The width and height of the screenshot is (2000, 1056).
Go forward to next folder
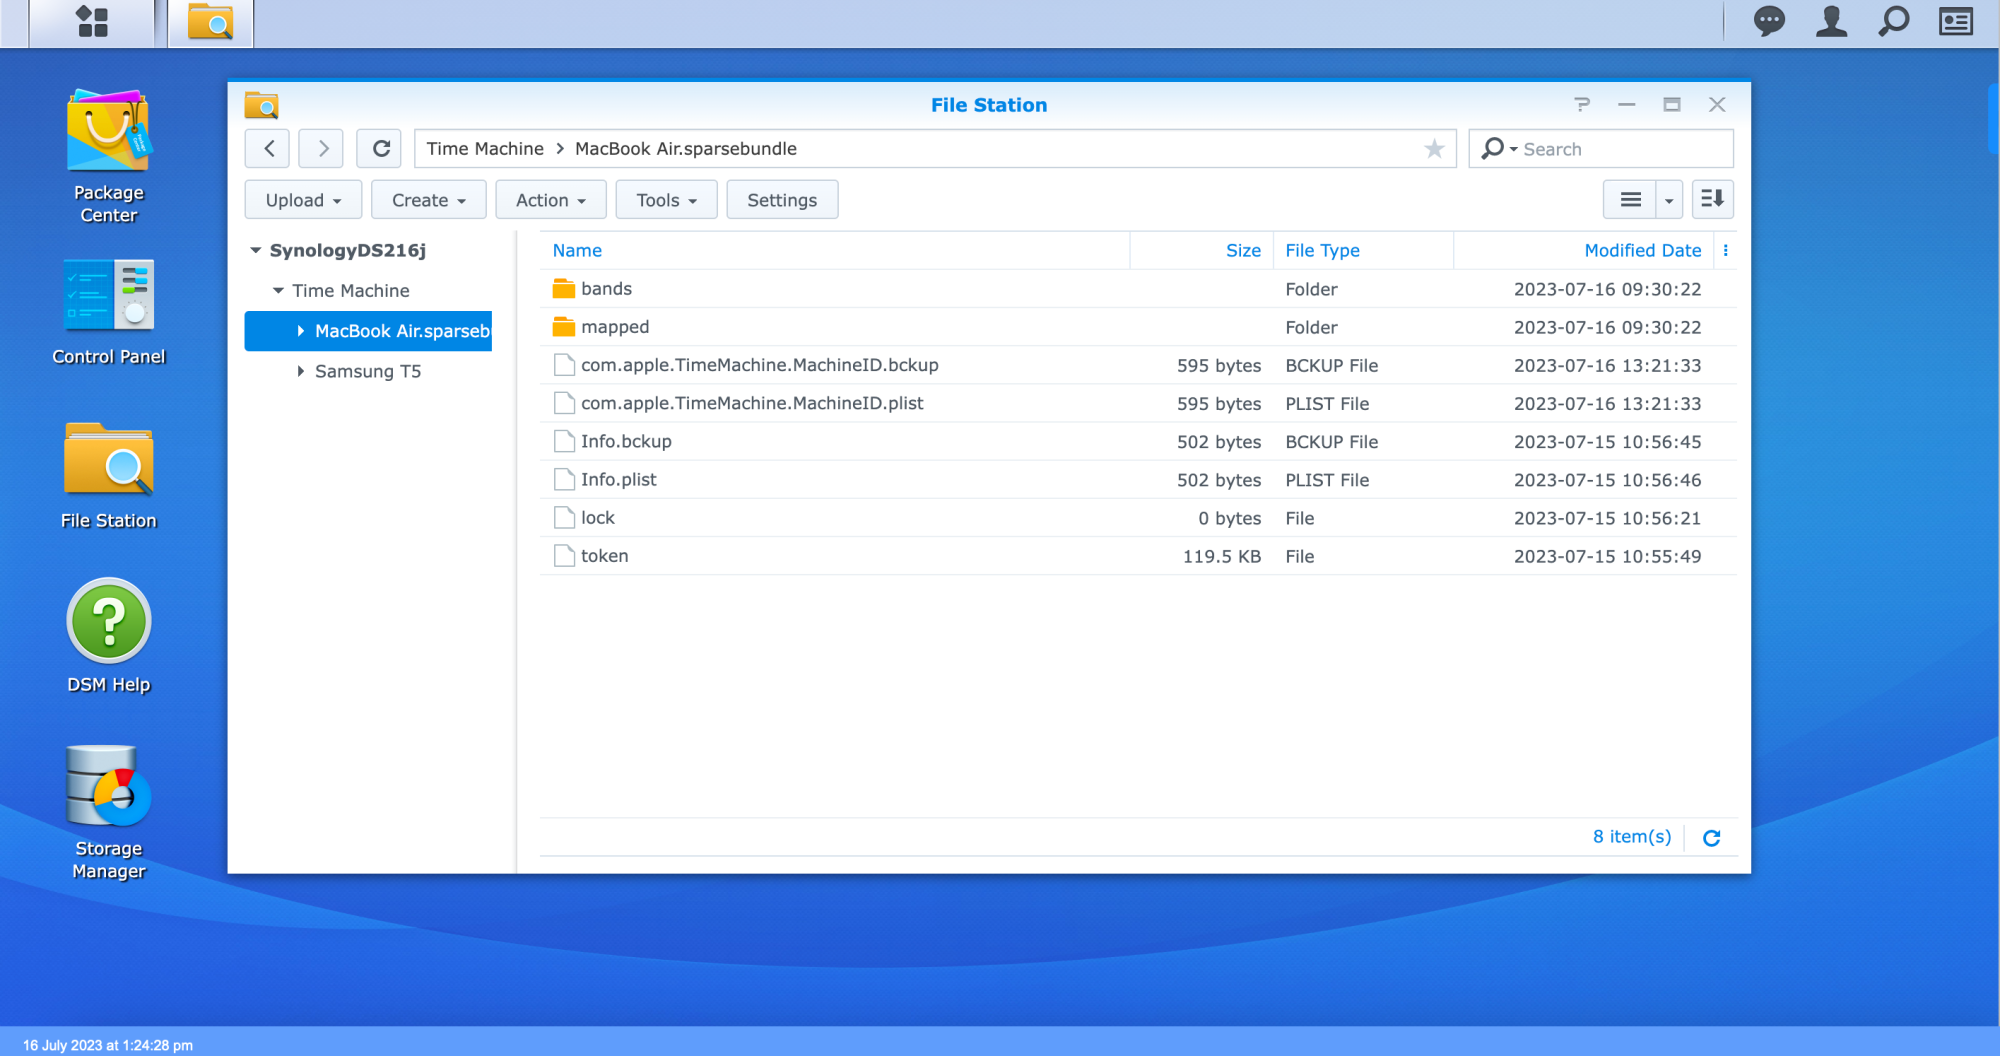click(x=322, y=148)
